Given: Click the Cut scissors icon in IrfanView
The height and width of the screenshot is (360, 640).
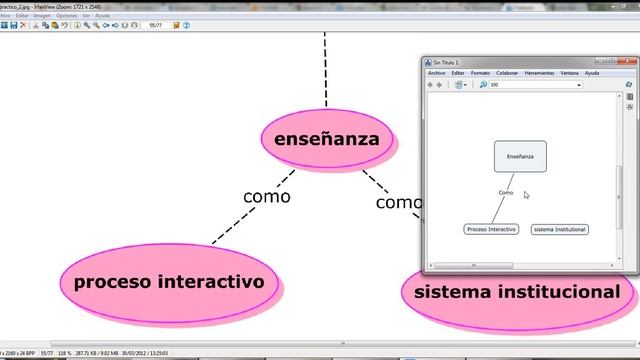Looking at the screenshot, I should click(36, 25).
